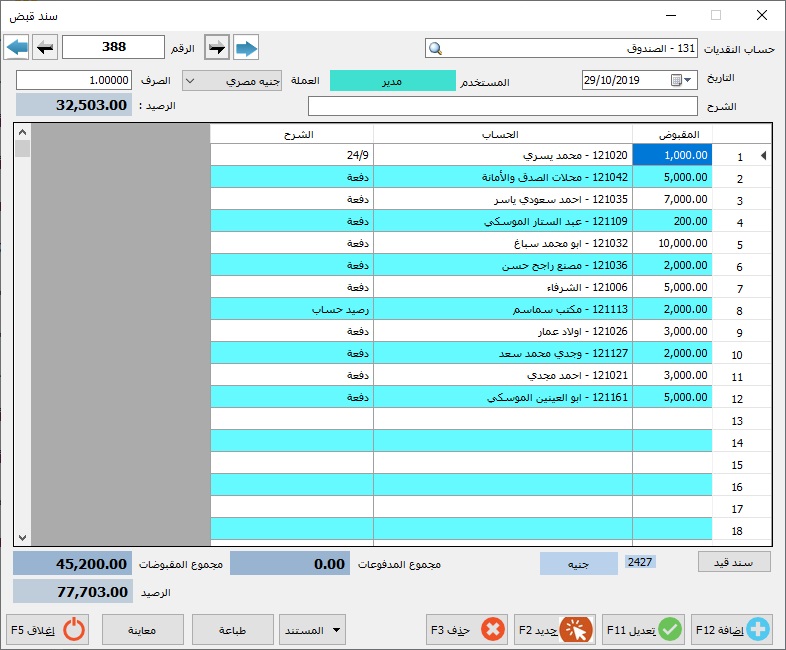Click the المقبوض column header

pos(672,134)
